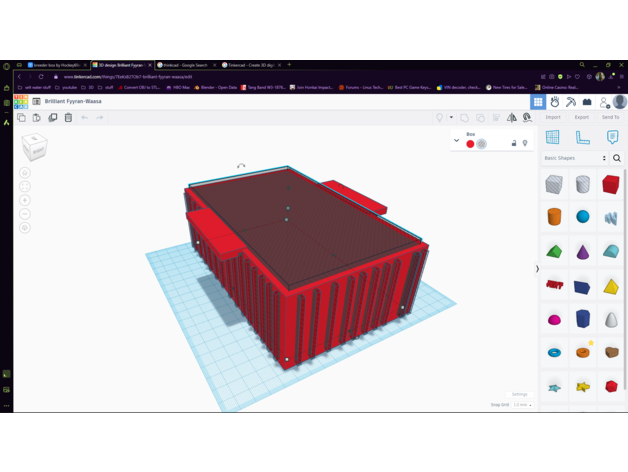Click the Zoom in plus icon
The height and width of the screenshot is (472, 628).
[25, 200]
